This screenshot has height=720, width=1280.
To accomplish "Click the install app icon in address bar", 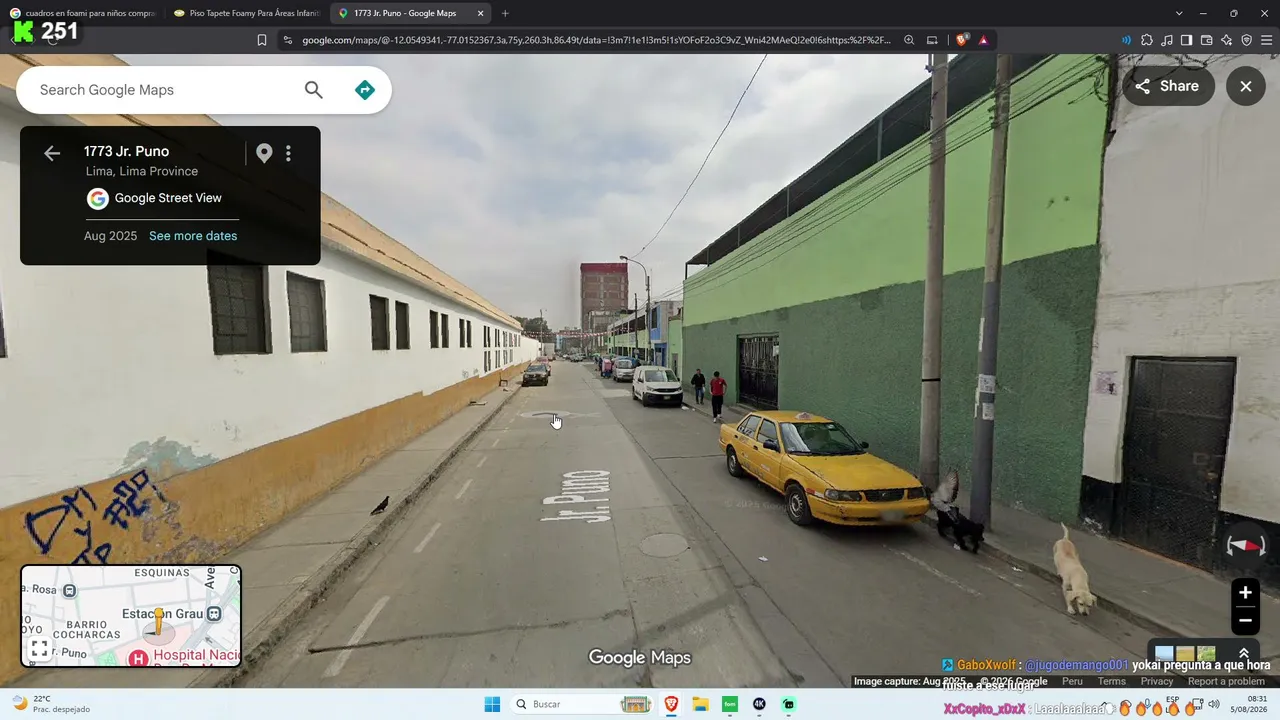I will pyautogui.click(x=932, y=40).
